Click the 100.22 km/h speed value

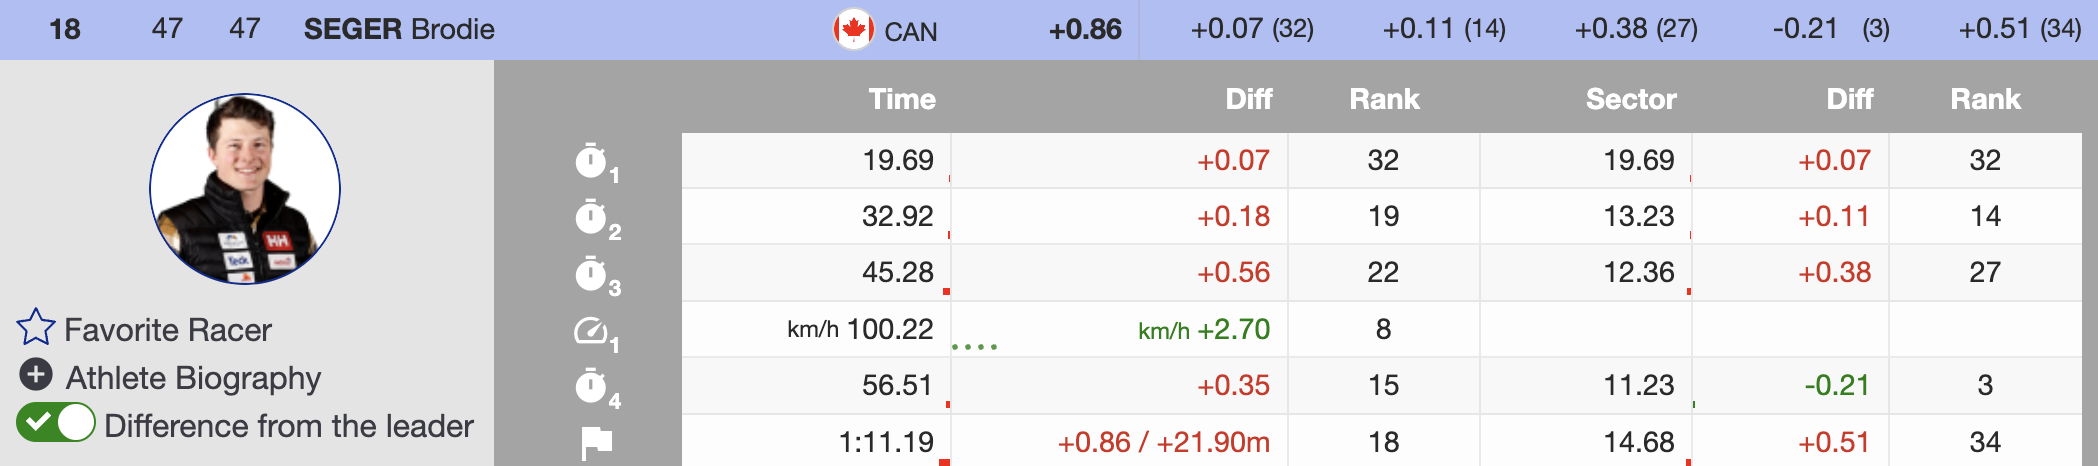point(889,329)
